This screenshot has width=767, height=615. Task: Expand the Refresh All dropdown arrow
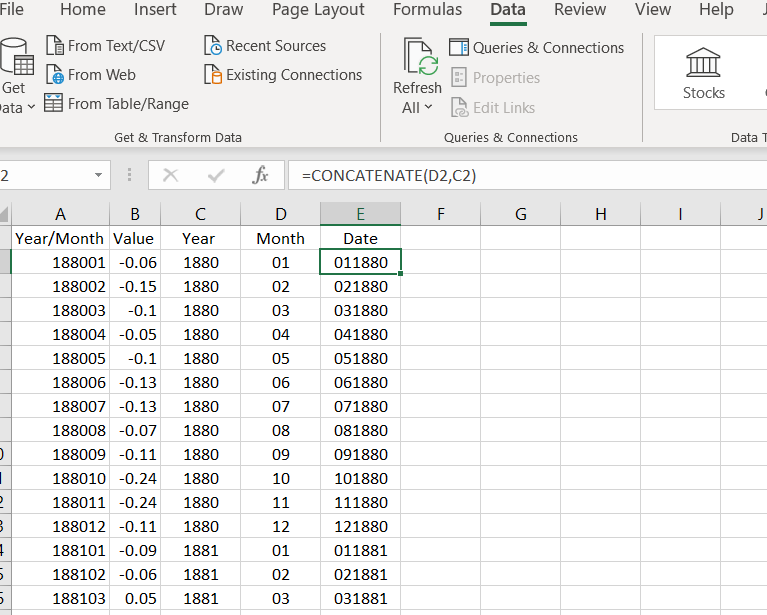(x=429, y=107)
